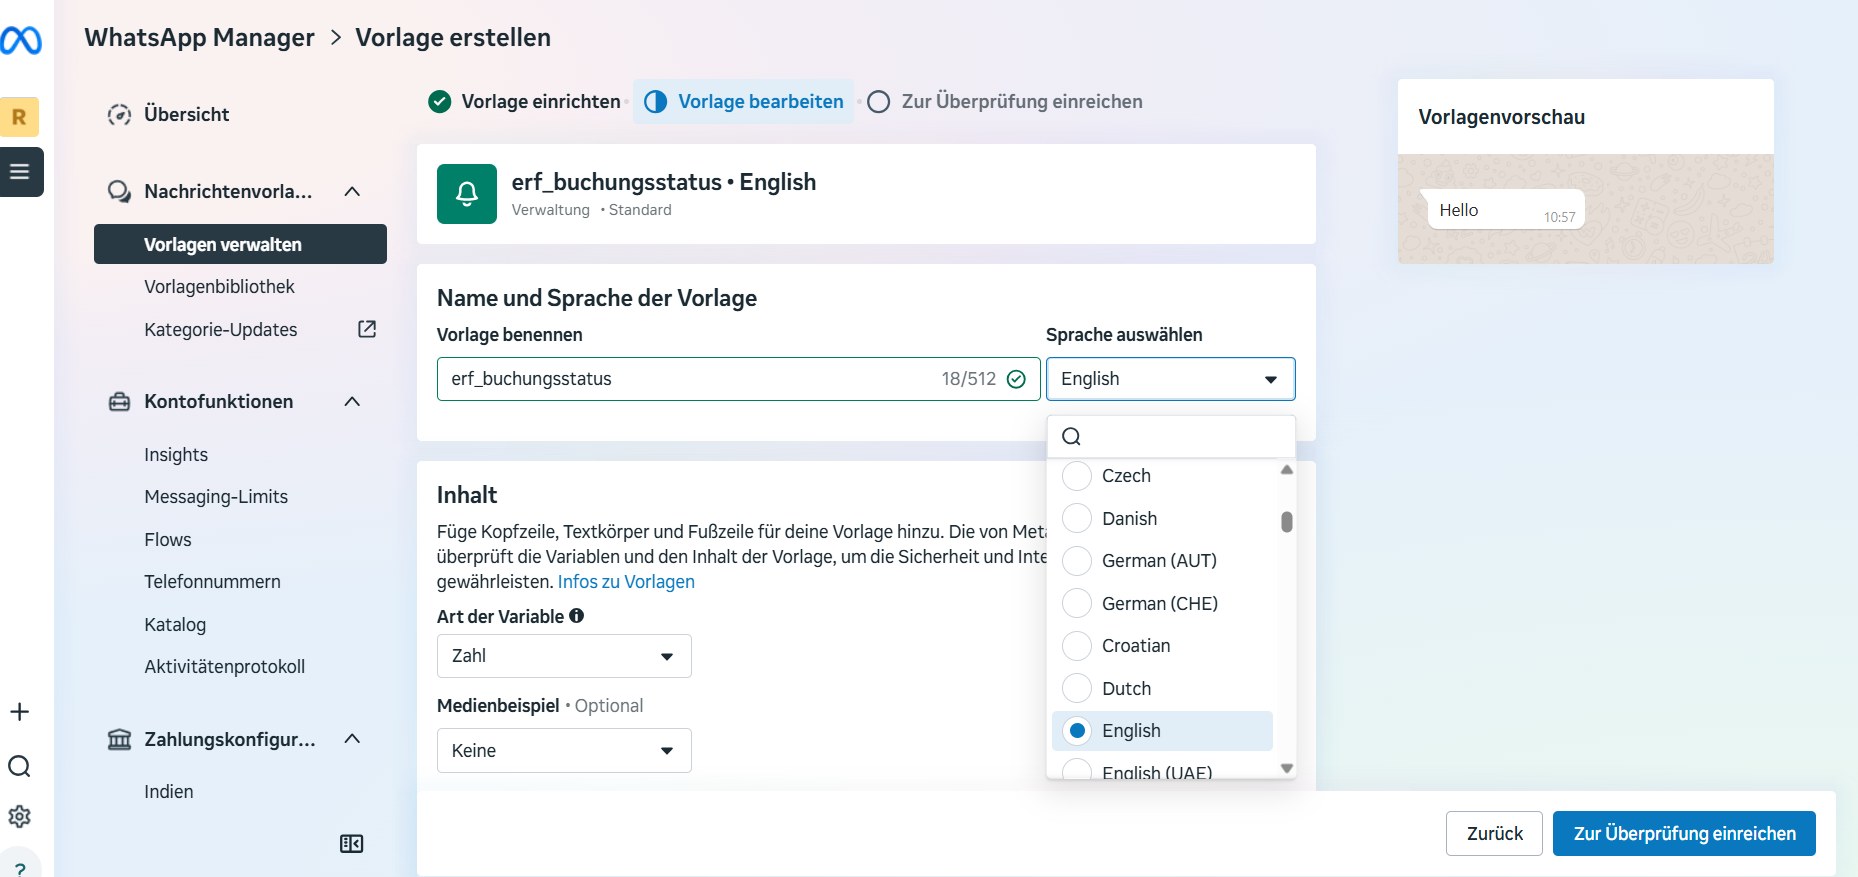Open the Sprache auswählen English dropdown
The image size is (1858, 877).
(x=1170, y=379)
